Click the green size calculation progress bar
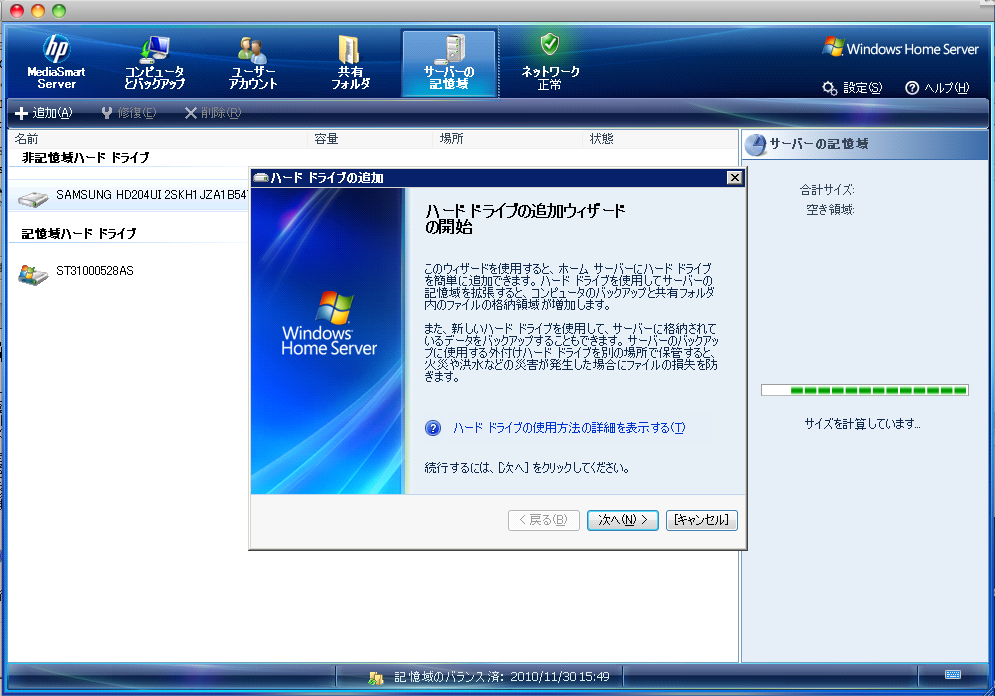This screenshot has width=995, height=696. tap(864, 390)
